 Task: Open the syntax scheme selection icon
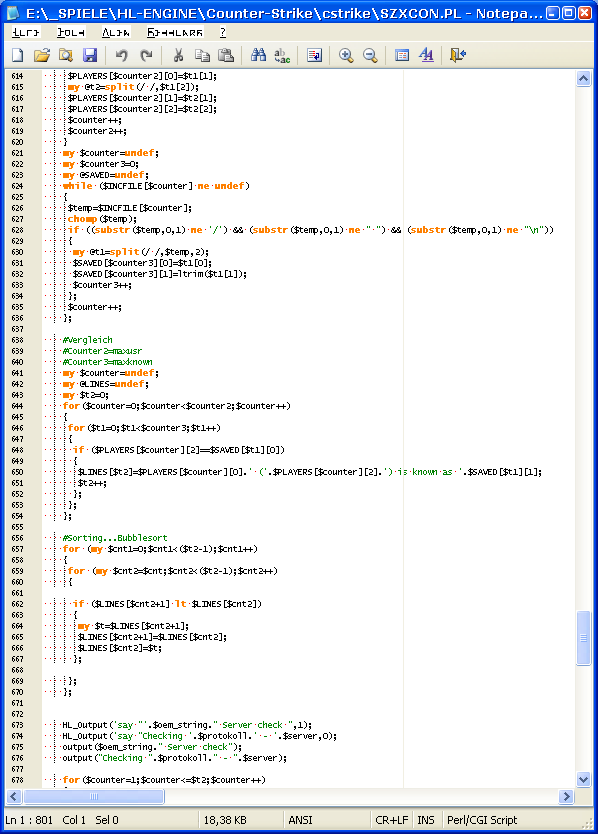402,55
